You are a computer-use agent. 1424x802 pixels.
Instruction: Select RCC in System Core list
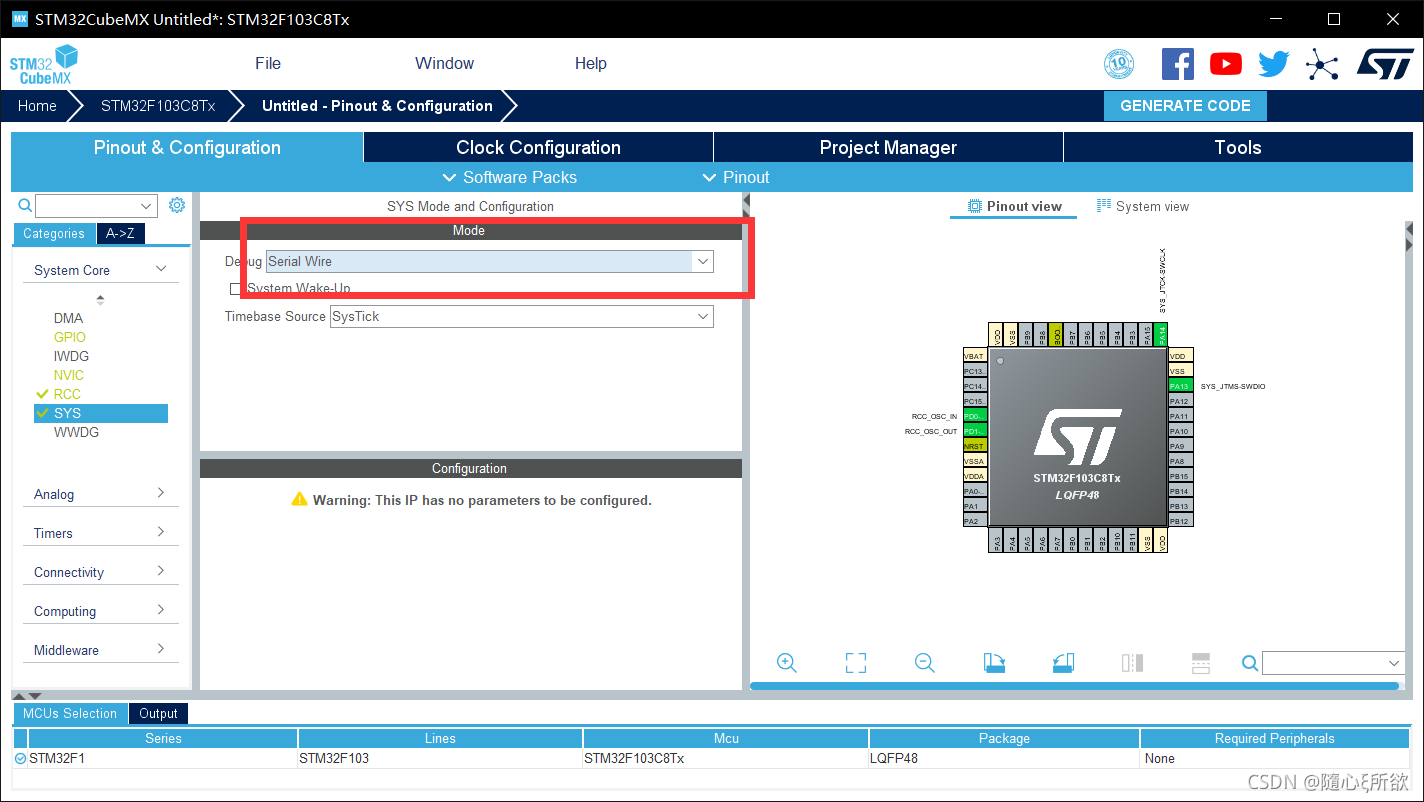point(67,394)
